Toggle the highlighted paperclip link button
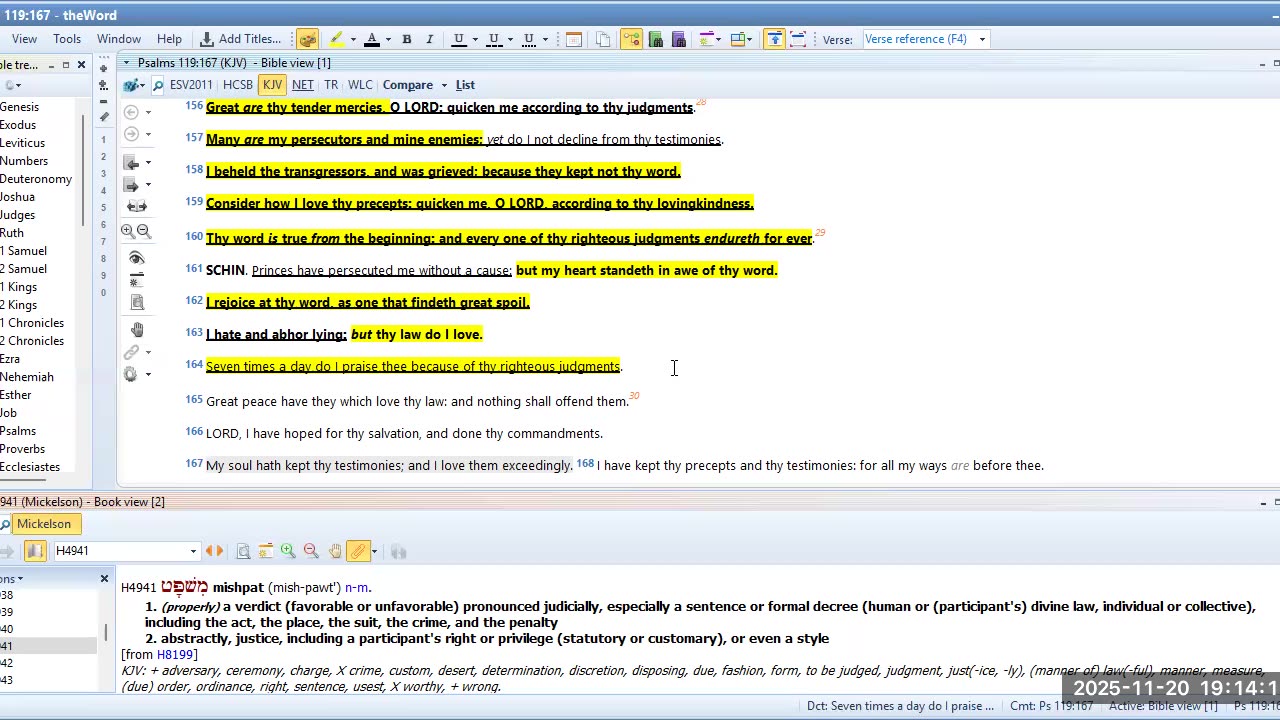 pyautogui.click(x=359, y=551)
